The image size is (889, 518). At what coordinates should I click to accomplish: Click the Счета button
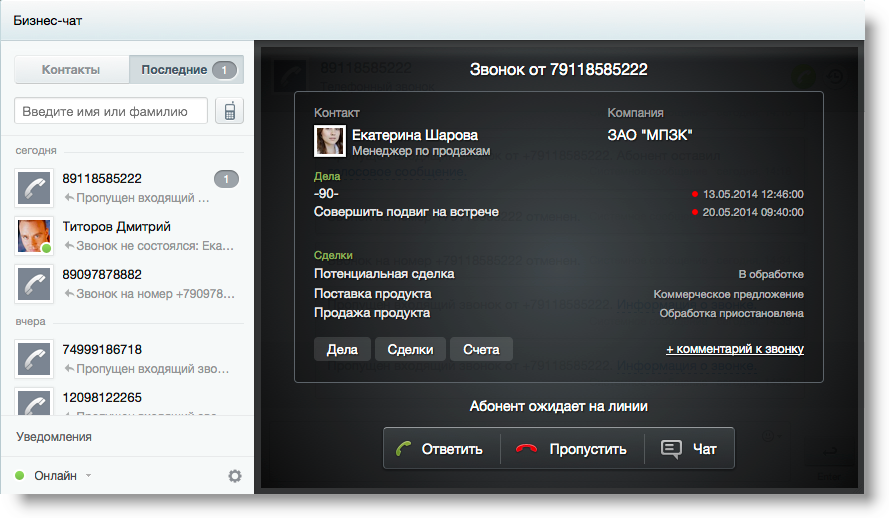tap(481, 349)
